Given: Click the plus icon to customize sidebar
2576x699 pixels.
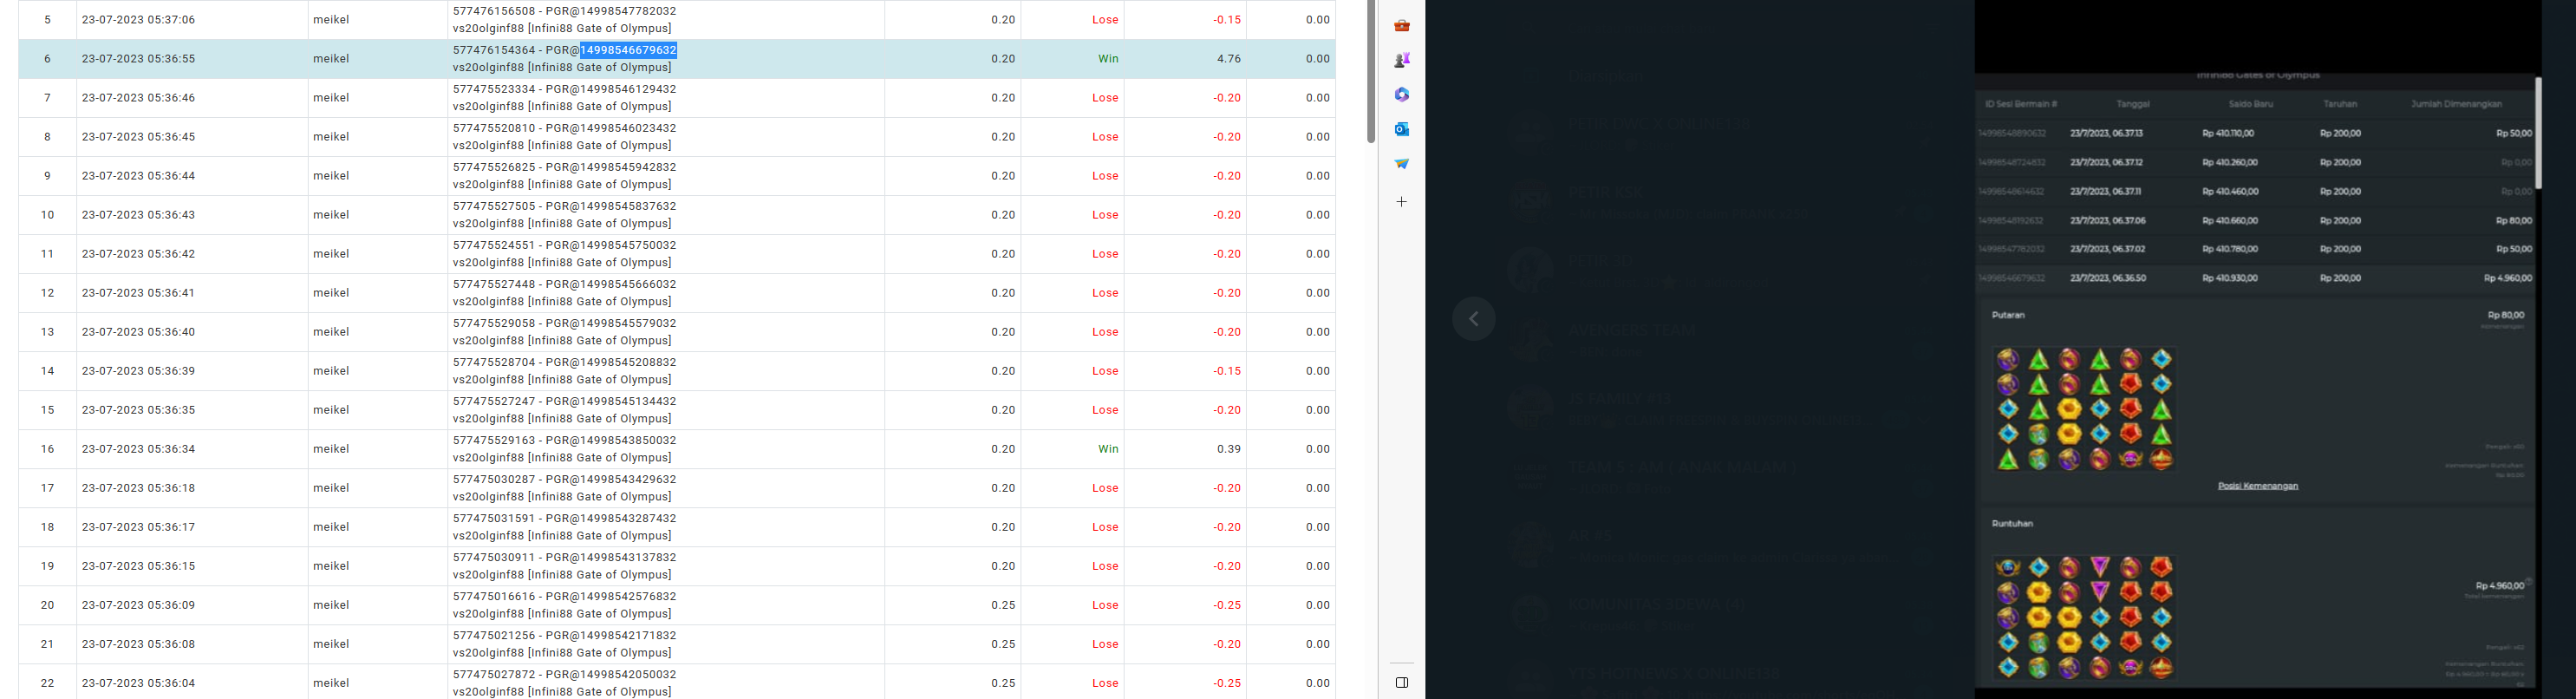Looking at the screenshot, I should [x=1402, y=202].
